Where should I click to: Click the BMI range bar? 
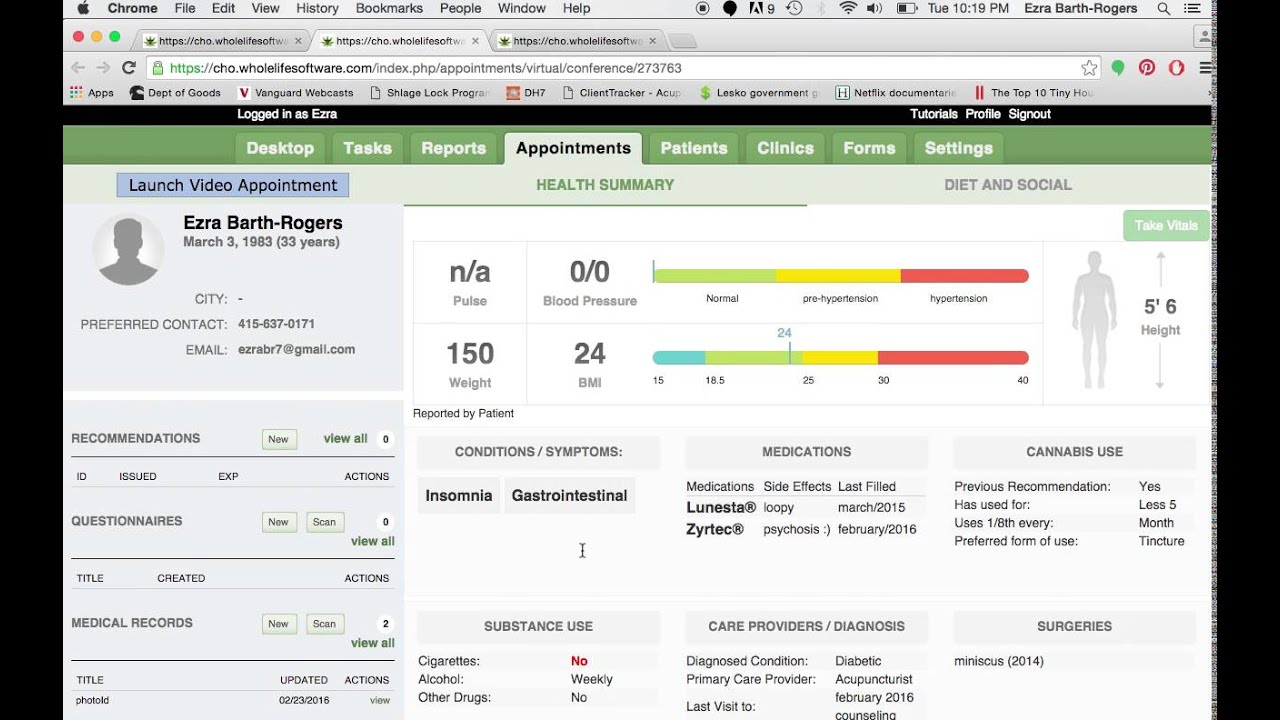tap(840, 358)
